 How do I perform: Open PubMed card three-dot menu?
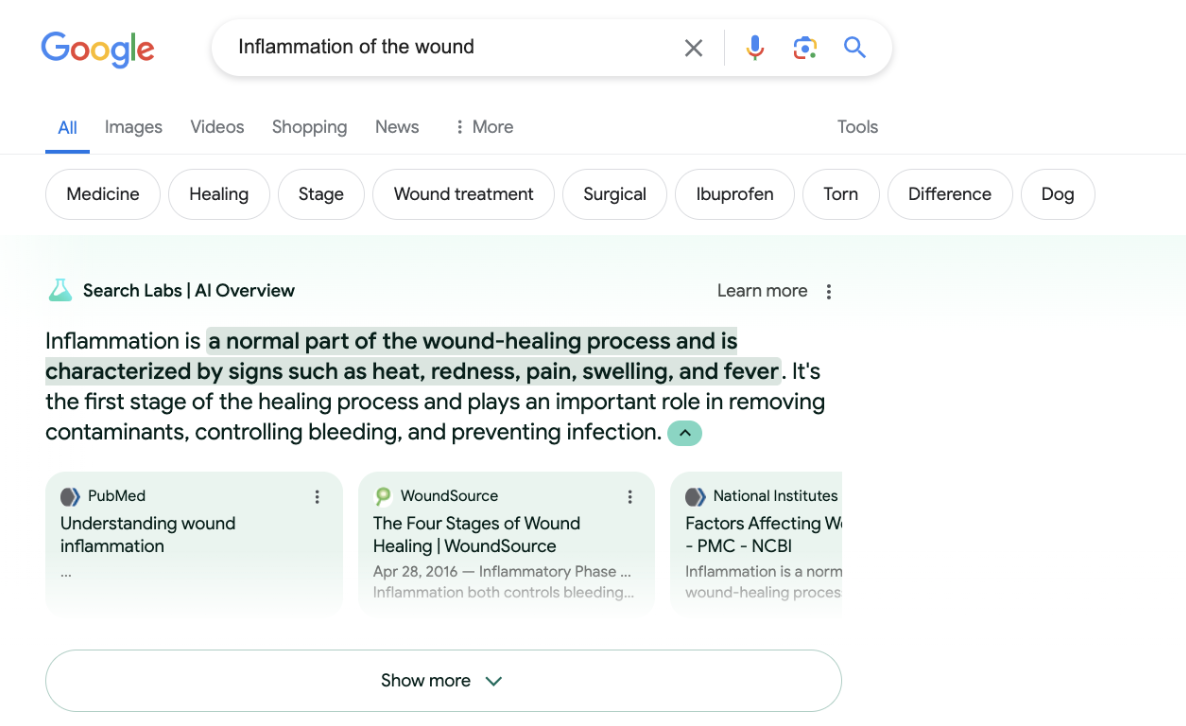(317, 497)
